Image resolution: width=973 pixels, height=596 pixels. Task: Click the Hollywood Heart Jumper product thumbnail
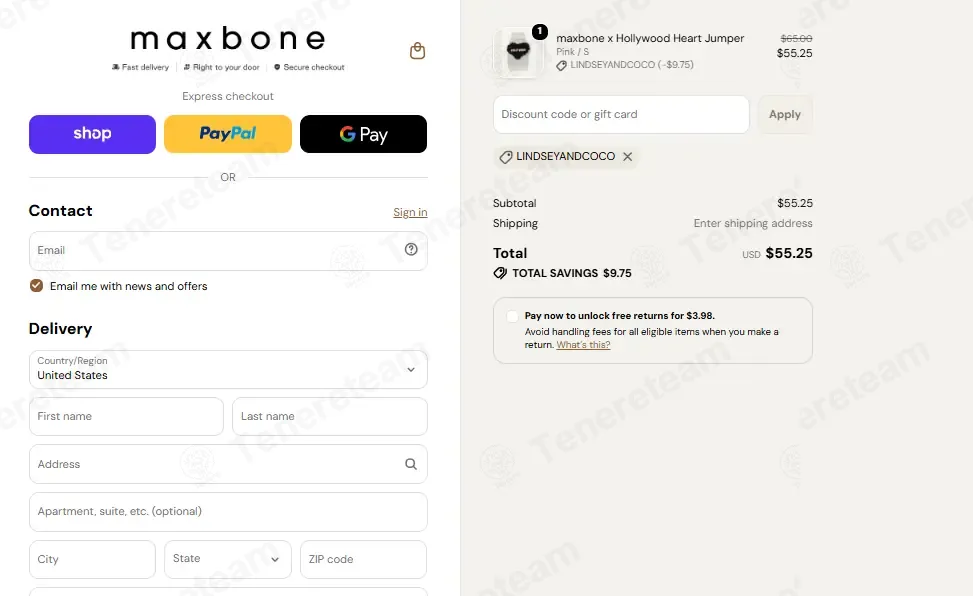point(518,53)
